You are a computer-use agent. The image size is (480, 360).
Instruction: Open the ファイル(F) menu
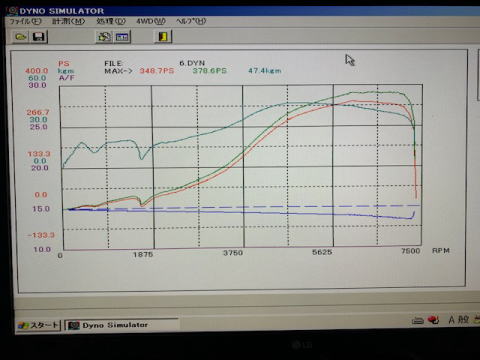[25, 22]
